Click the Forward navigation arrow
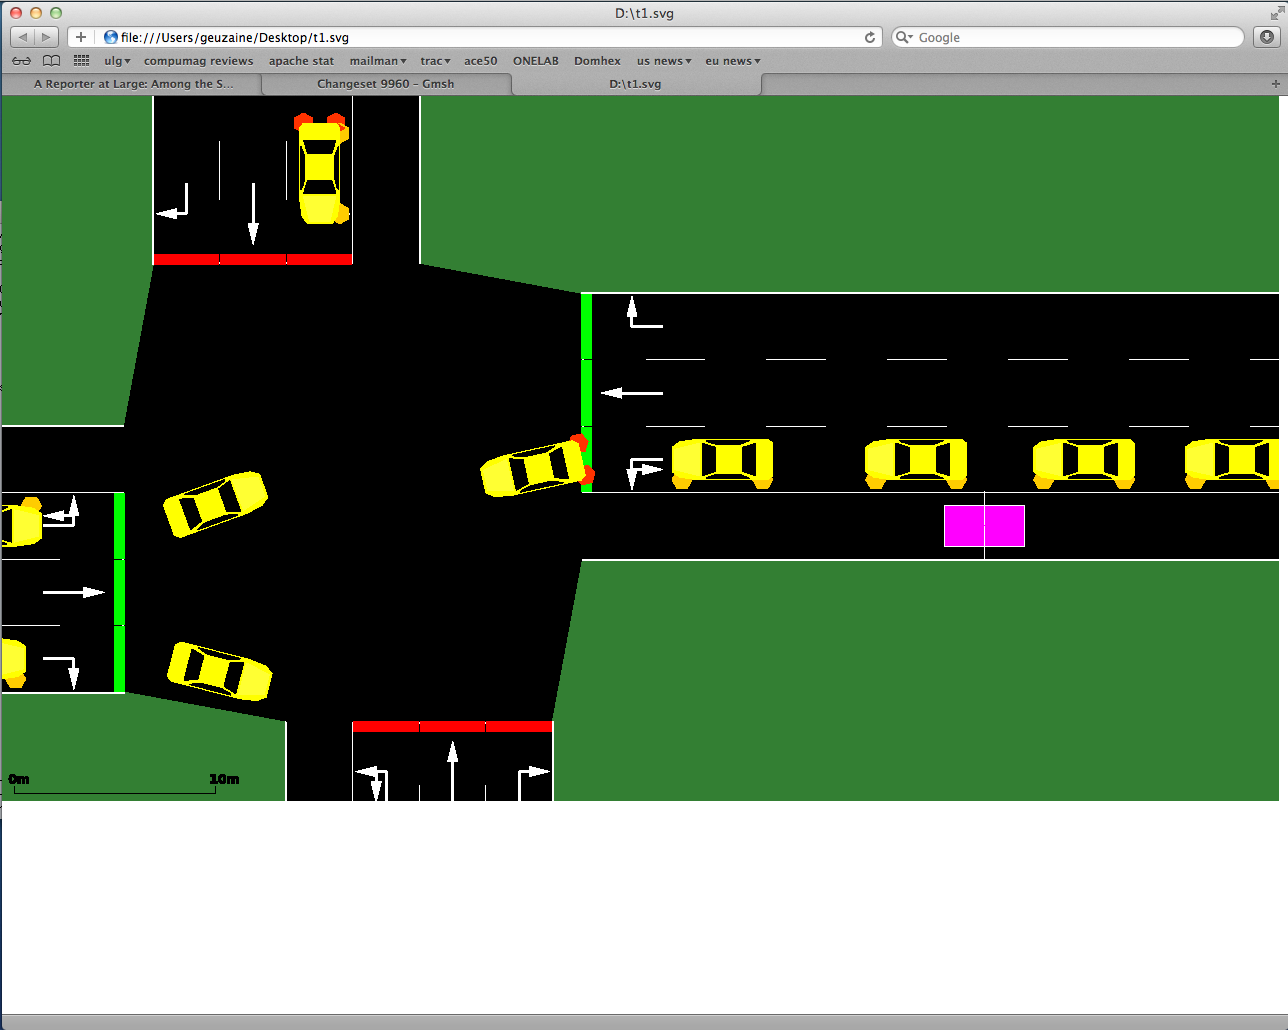 coord(46,37)
